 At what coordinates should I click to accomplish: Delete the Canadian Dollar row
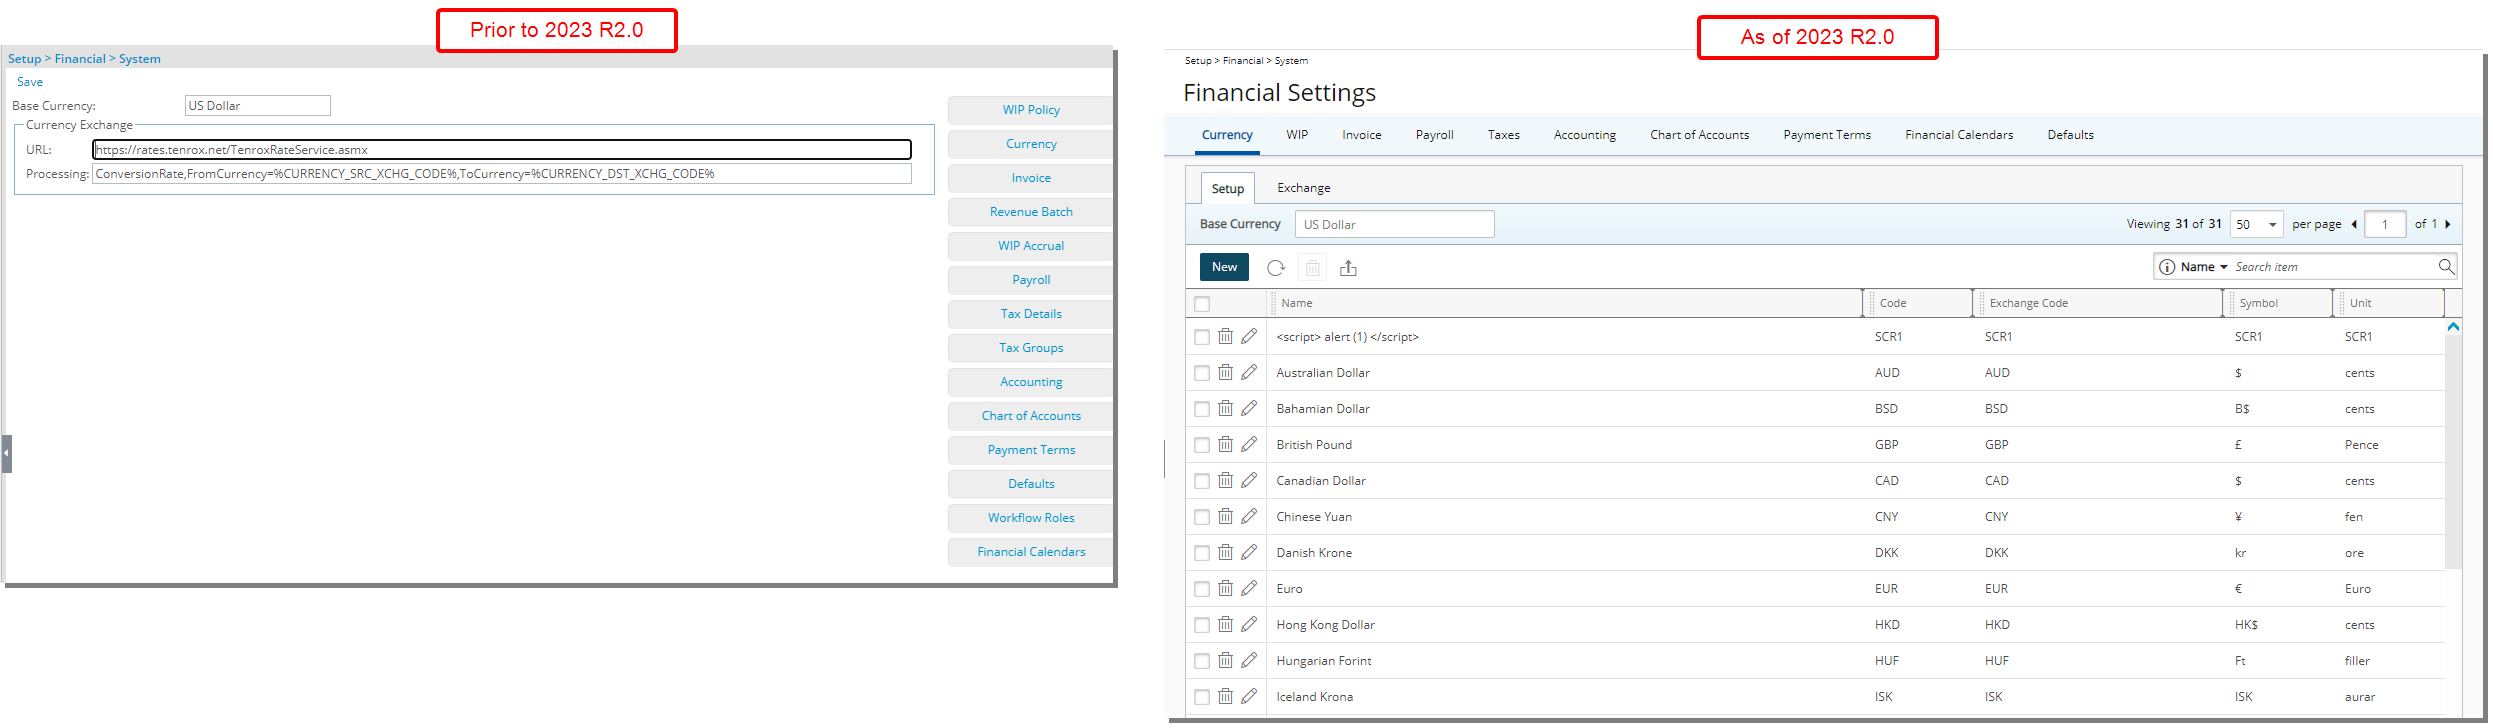point(1225,480)
